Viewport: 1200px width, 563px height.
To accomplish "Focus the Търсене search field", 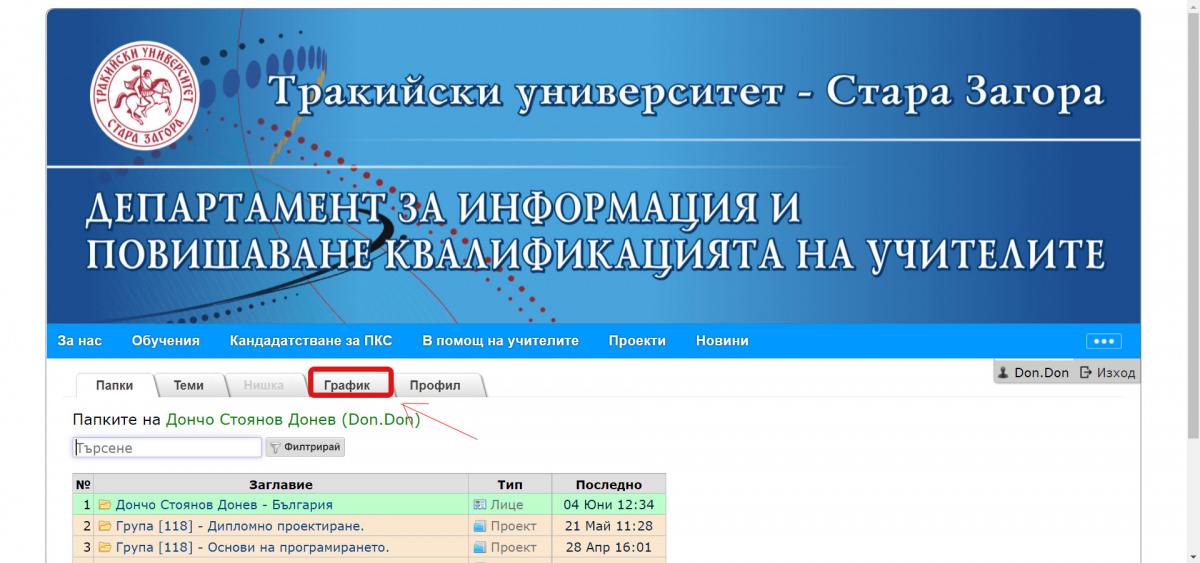I will pos(167,448).
